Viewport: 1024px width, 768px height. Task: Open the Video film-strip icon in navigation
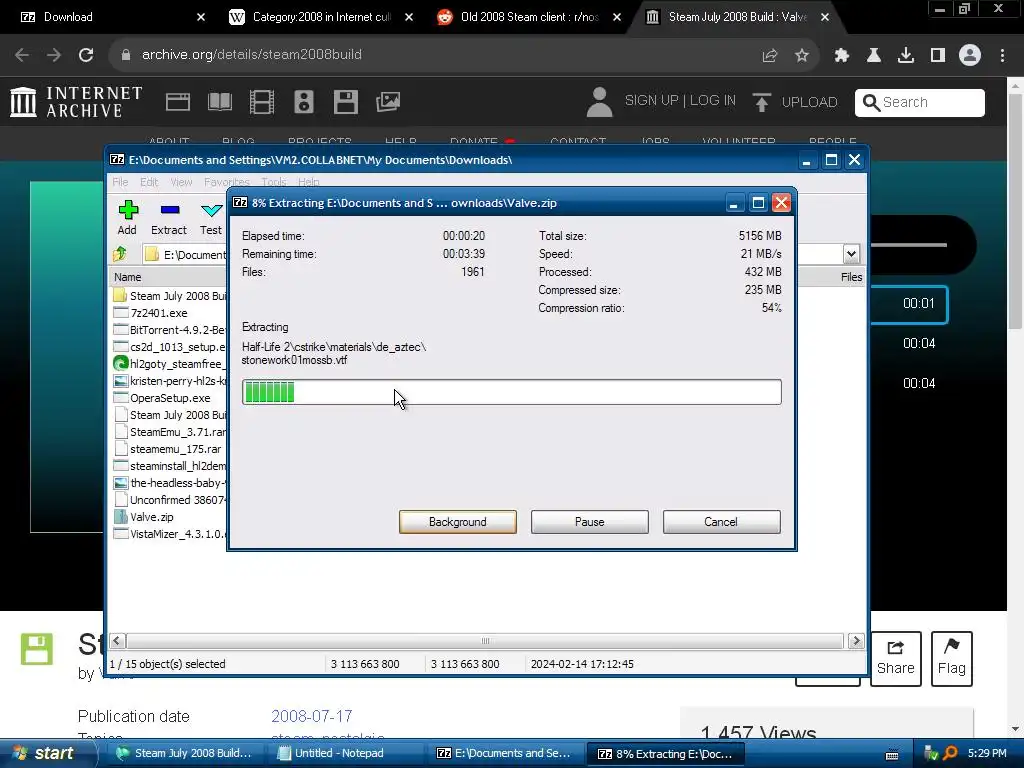coord(262,102)
